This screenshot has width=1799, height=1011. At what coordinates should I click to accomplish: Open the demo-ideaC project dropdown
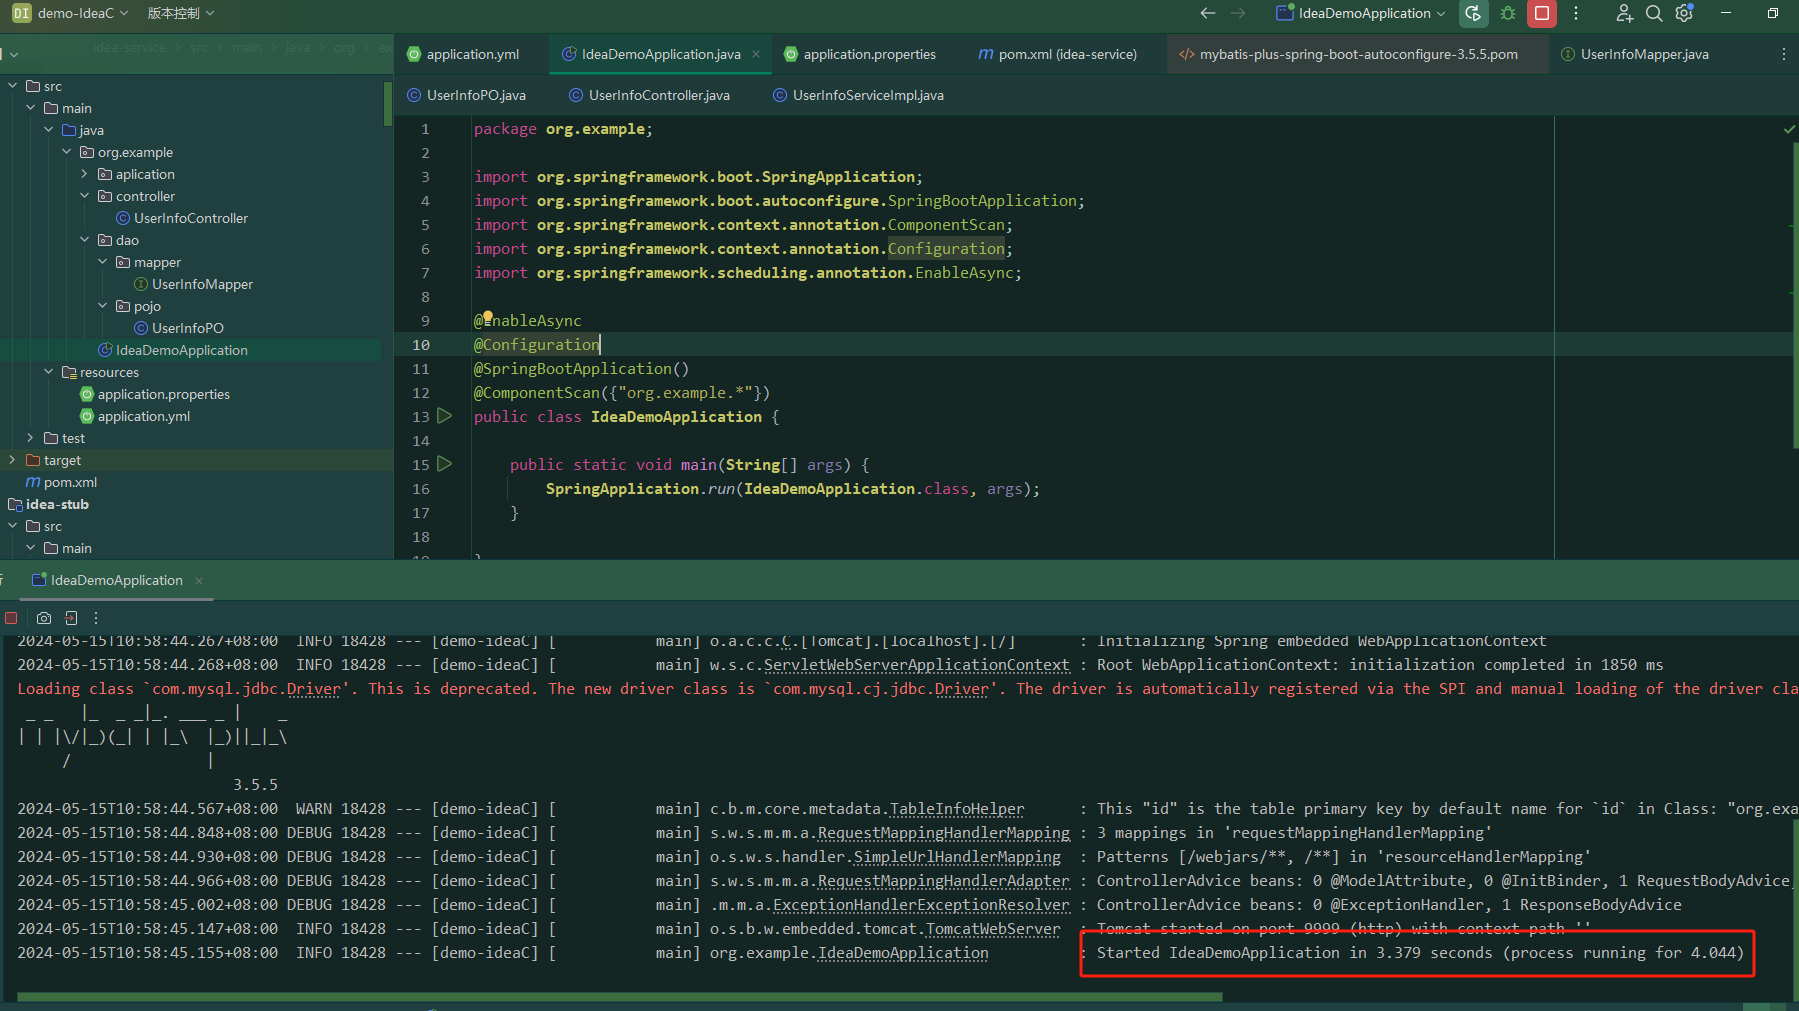83,13
